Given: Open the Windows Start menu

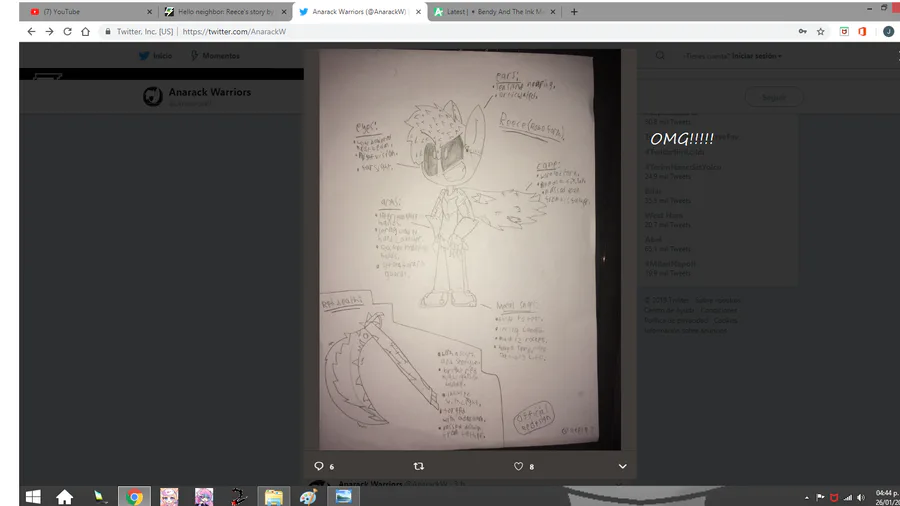Looking at the screenshot, I should 33,497.
